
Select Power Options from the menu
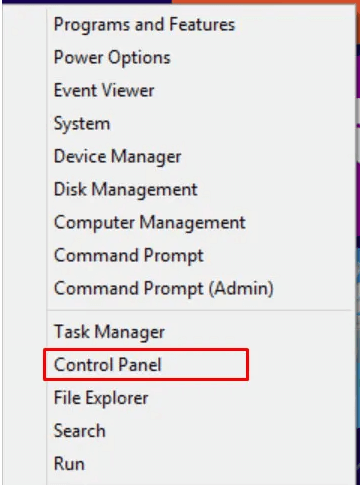pyautogui.click(x=112, y=58)
